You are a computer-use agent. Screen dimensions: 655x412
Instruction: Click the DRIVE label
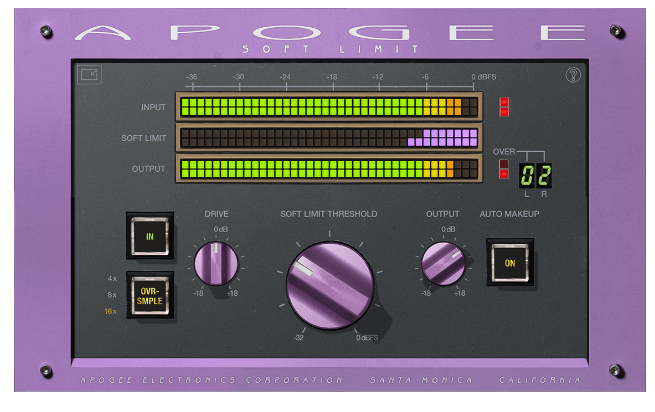coord(216,214)
